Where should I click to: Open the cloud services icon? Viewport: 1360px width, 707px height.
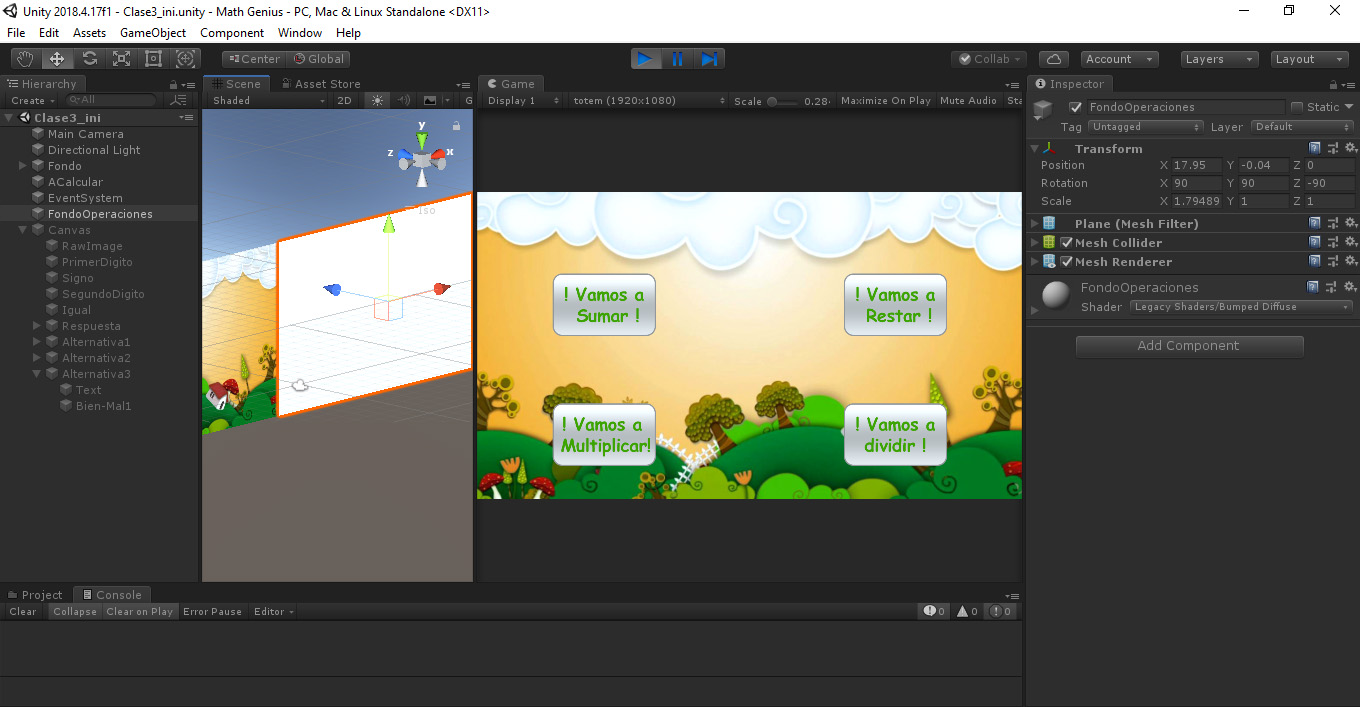[1054, 59]
